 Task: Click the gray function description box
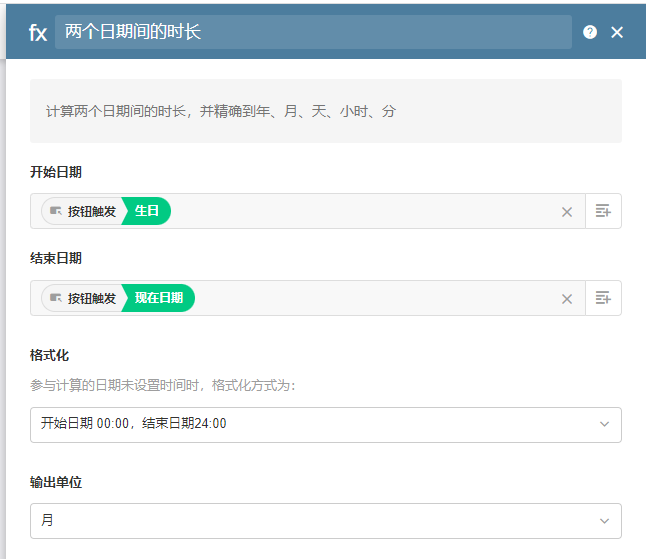325,111
